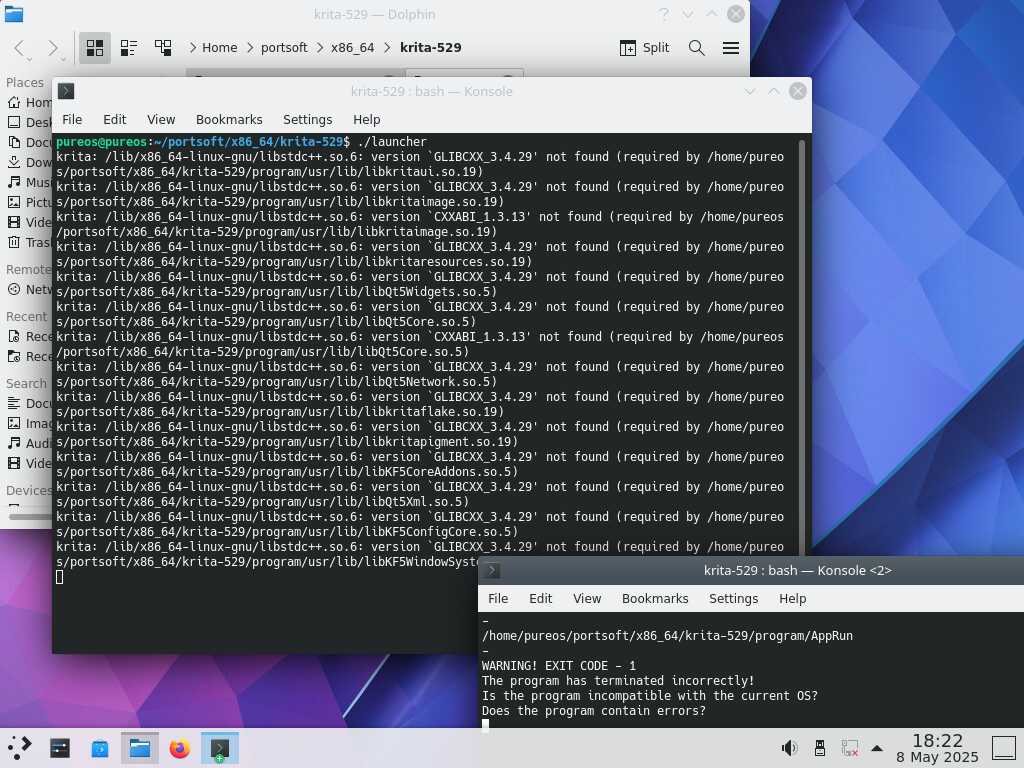1024x768 pixels.
Task: Open Help menu in Konsole <2> window
Action: [x=792, y=598]
